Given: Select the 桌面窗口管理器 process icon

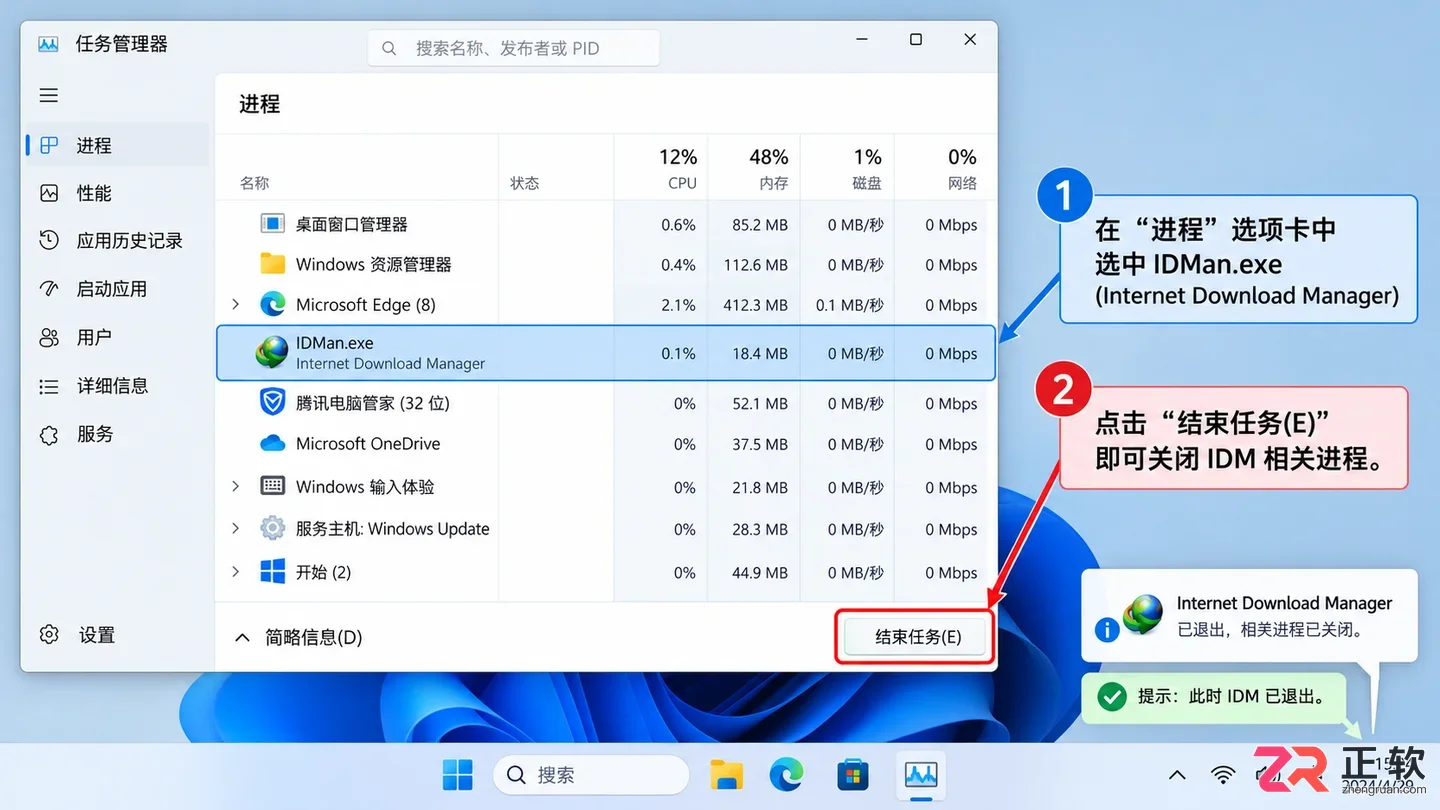Looking at the screenshot, I should pos(272,224).
